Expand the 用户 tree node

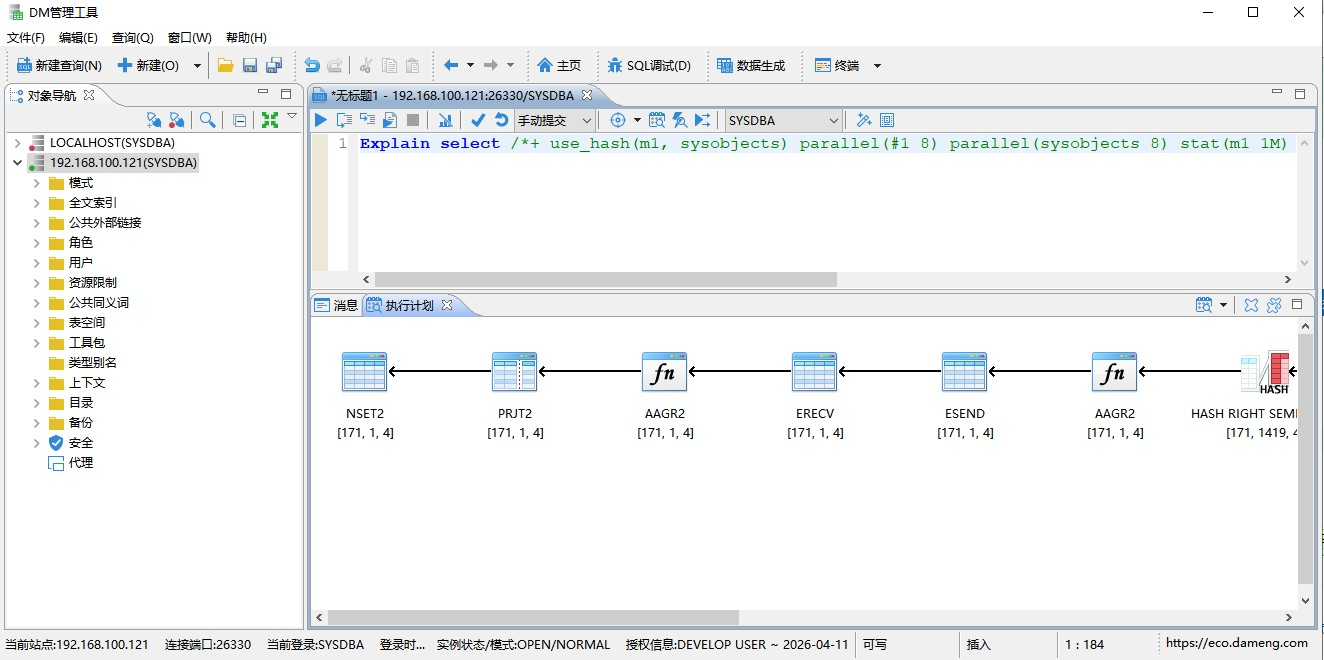coord(35,262)
